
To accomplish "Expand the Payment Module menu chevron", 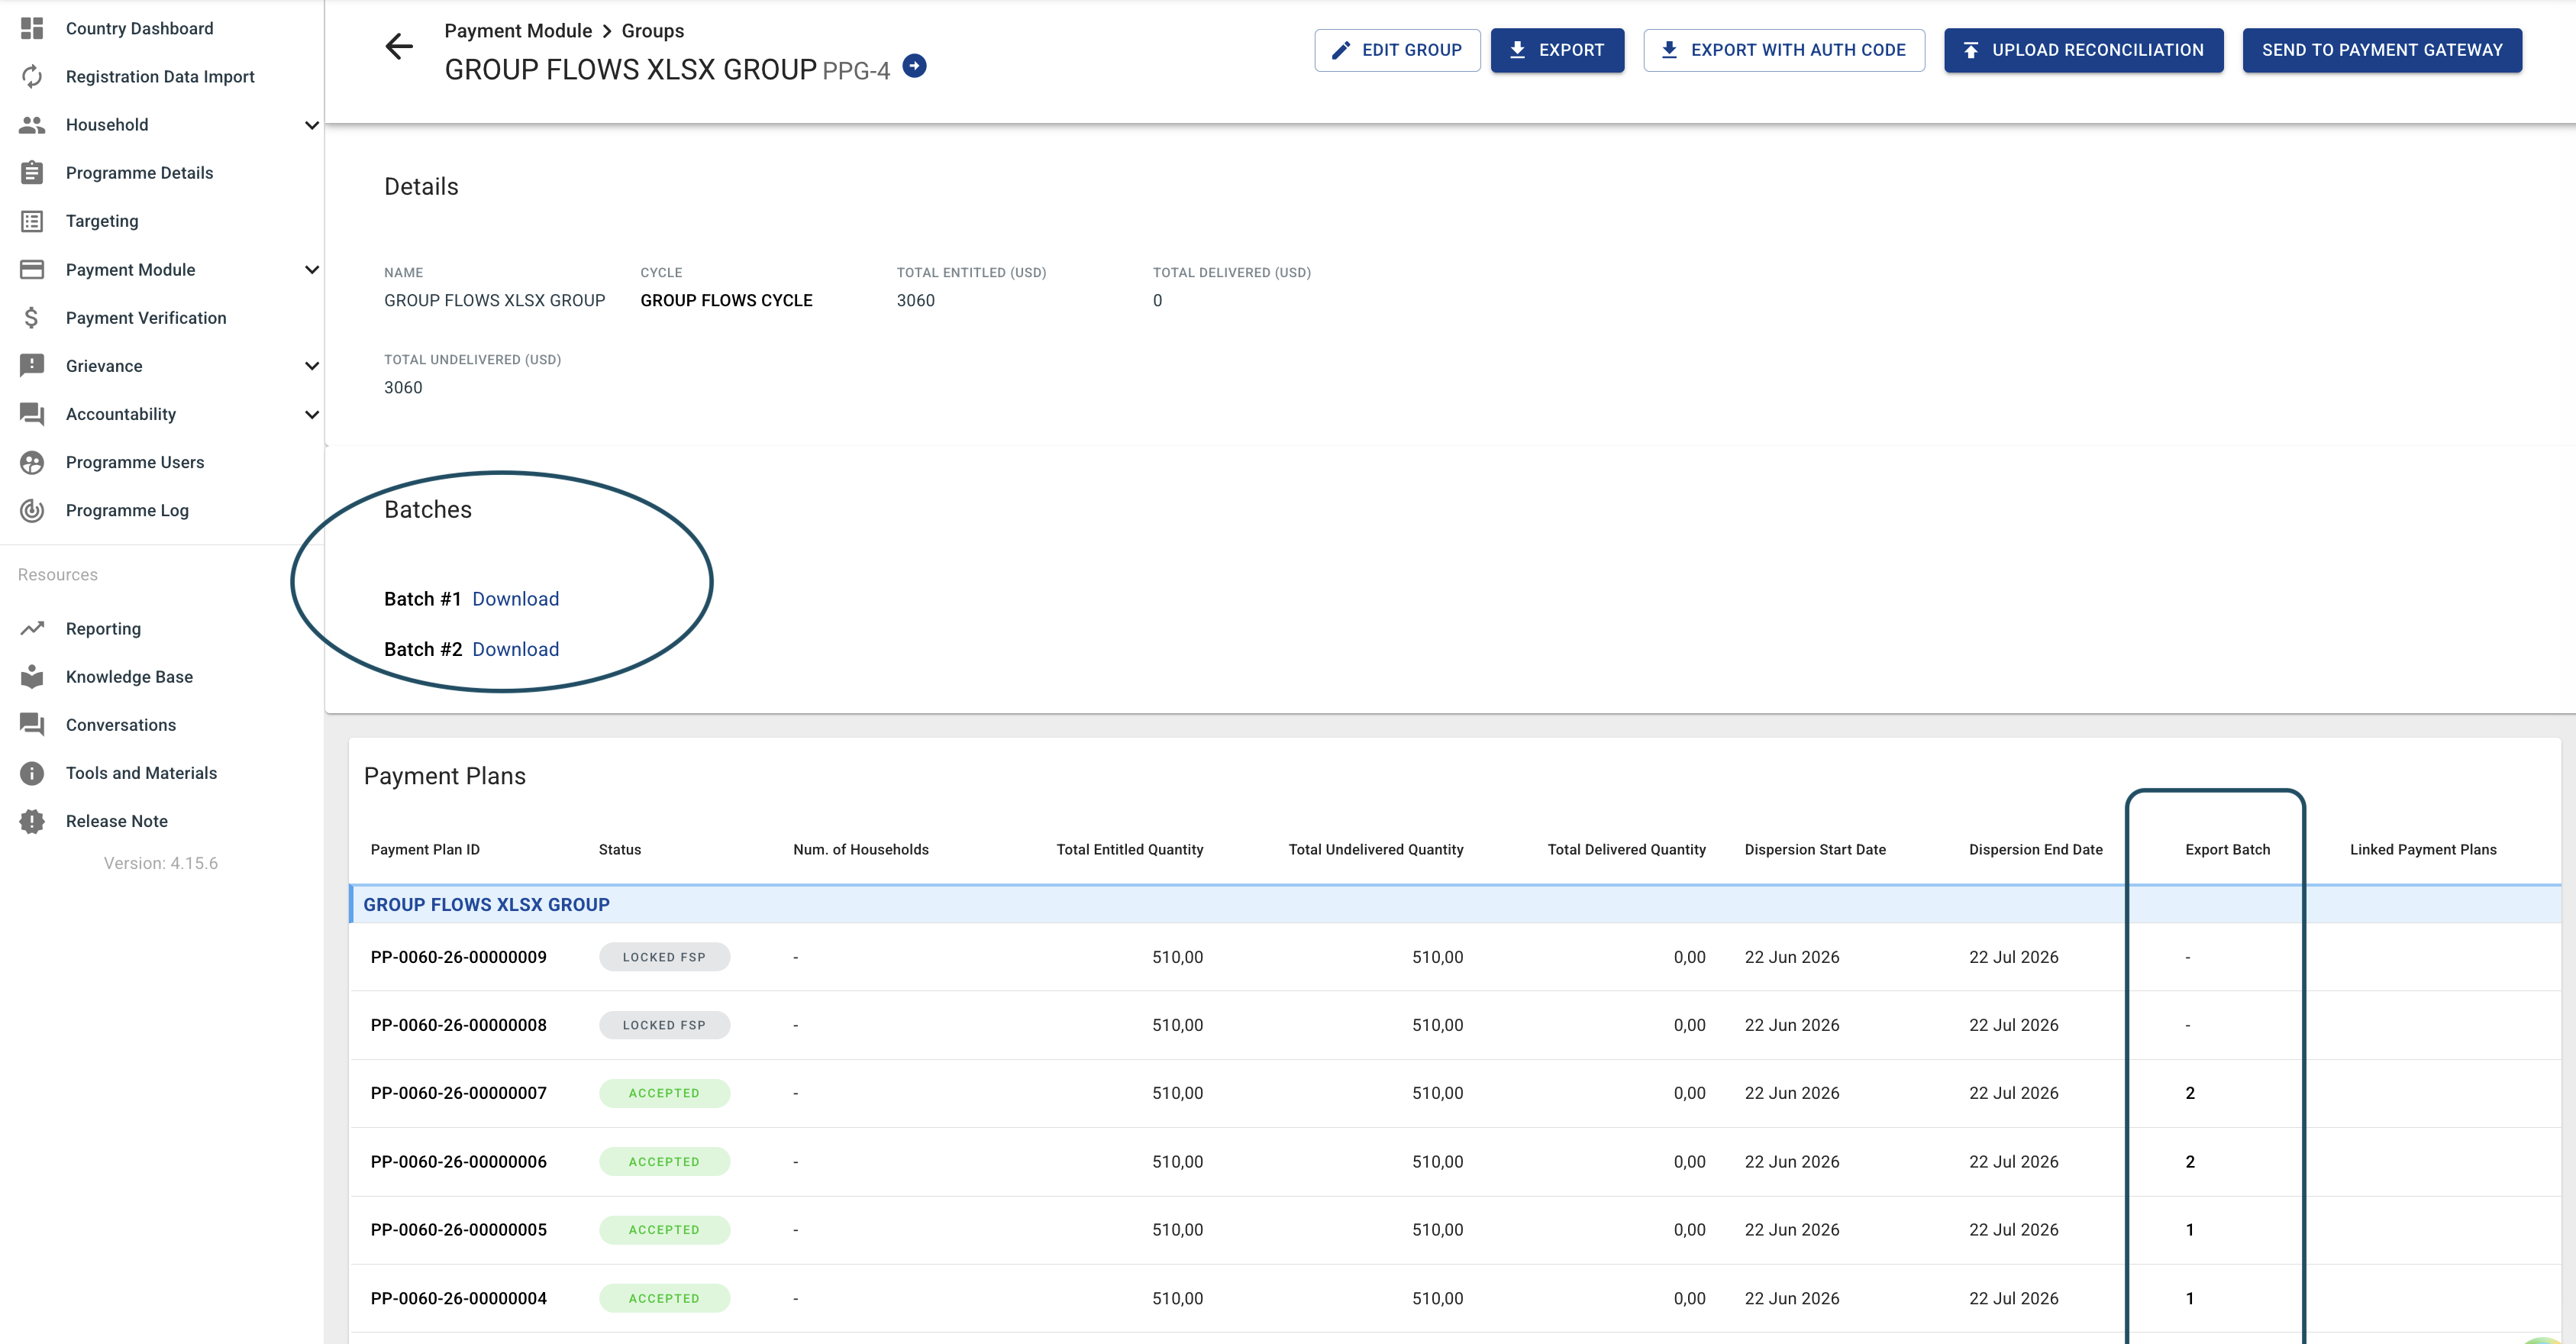I will pos(311,269).
